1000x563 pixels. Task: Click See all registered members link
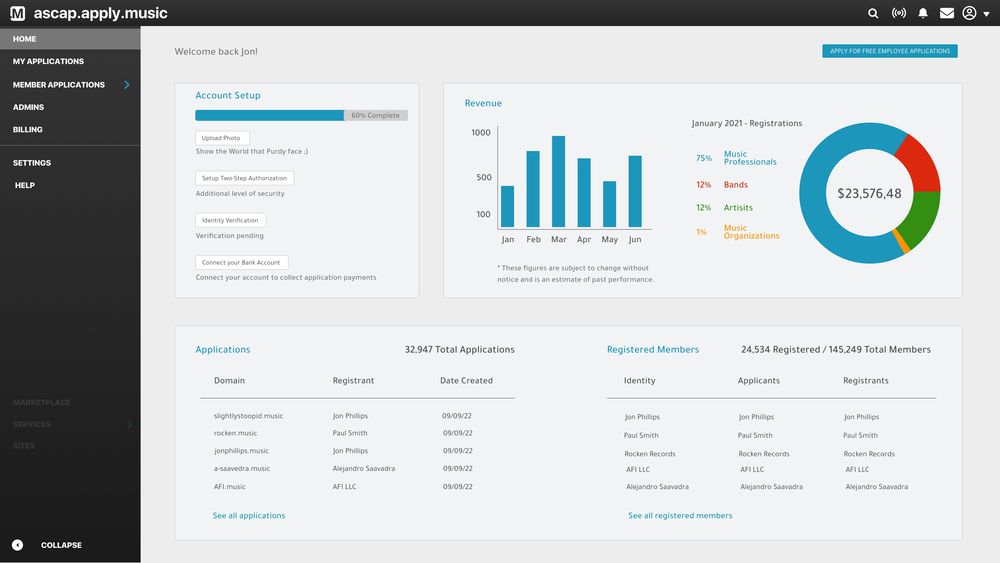click(680, 515)
